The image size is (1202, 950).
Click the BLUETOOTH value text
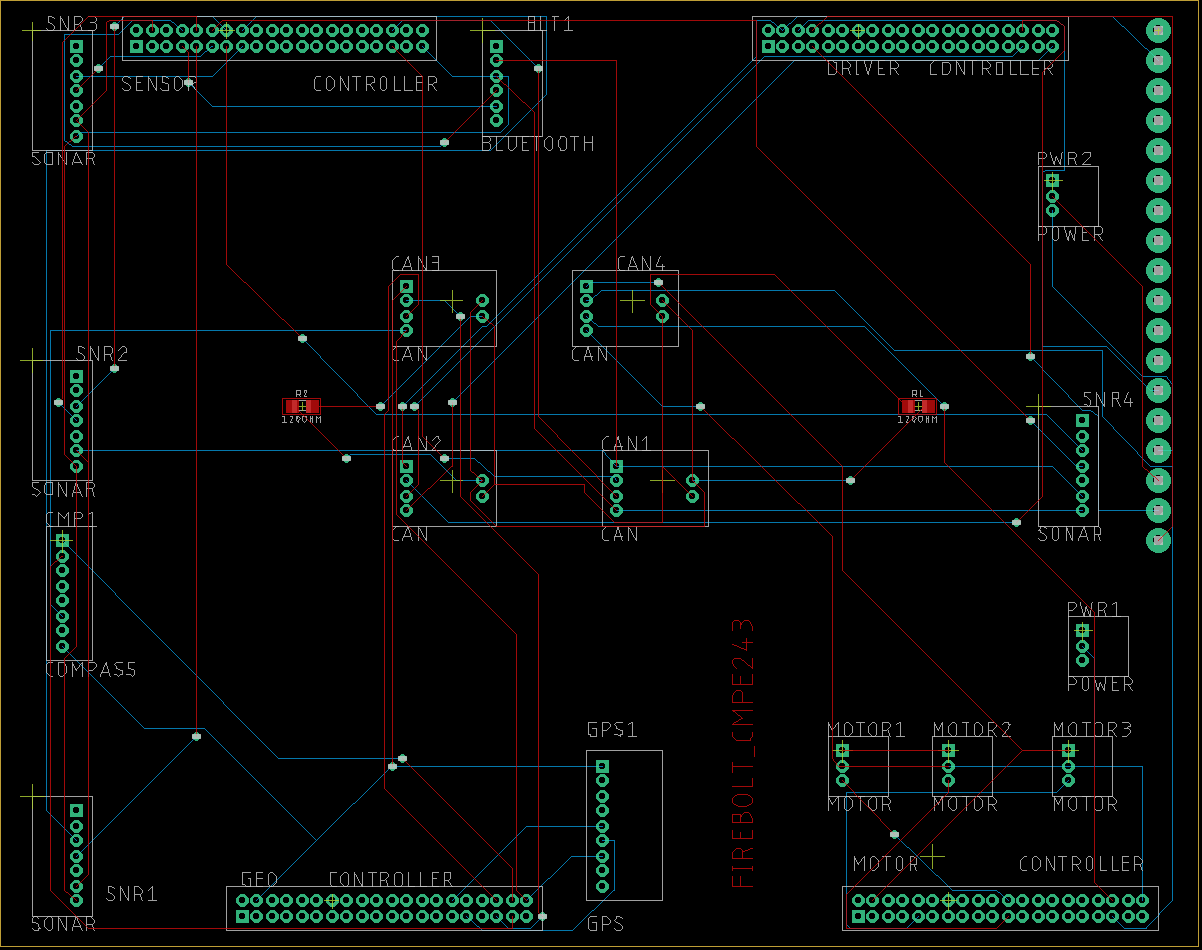[x=538, y=144]
